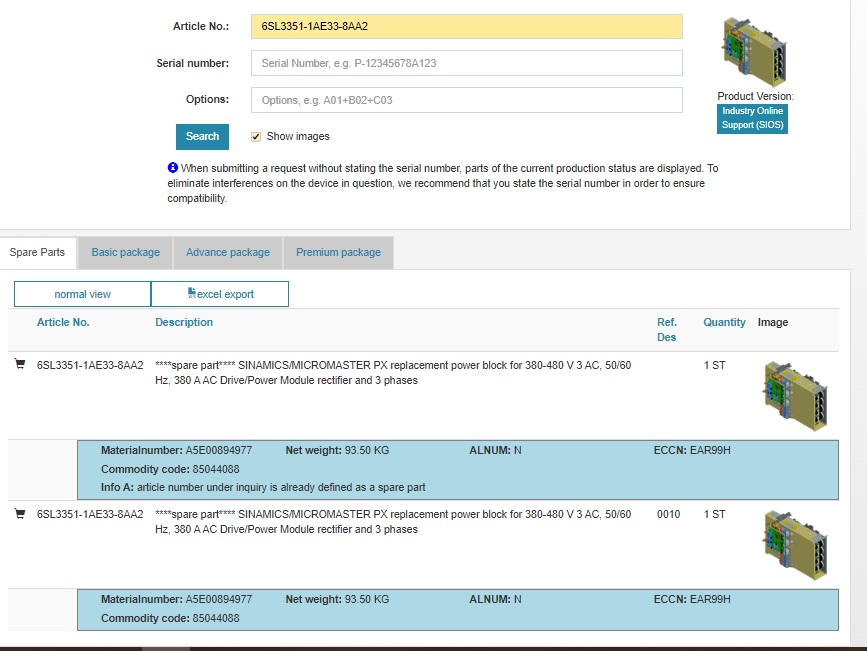Open the product image near Product Version
The width and height of the screenshot is (867, 651).
point(754,52)
